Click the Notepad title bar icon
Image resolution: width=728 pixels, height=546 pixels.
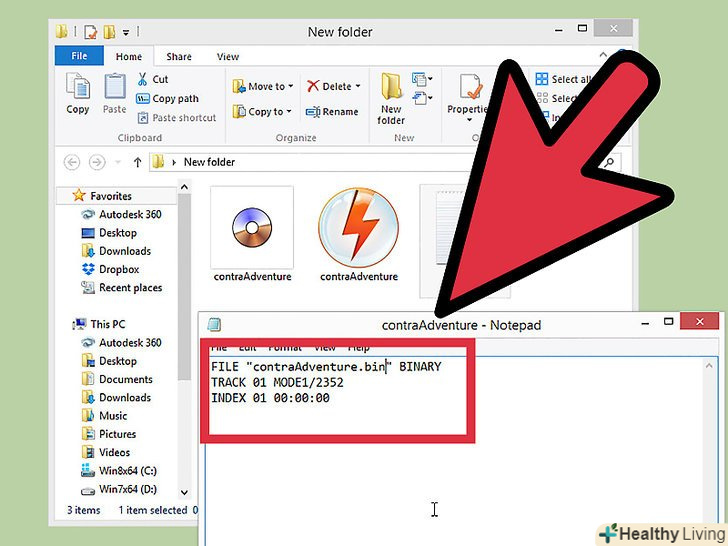coord(214,325)
